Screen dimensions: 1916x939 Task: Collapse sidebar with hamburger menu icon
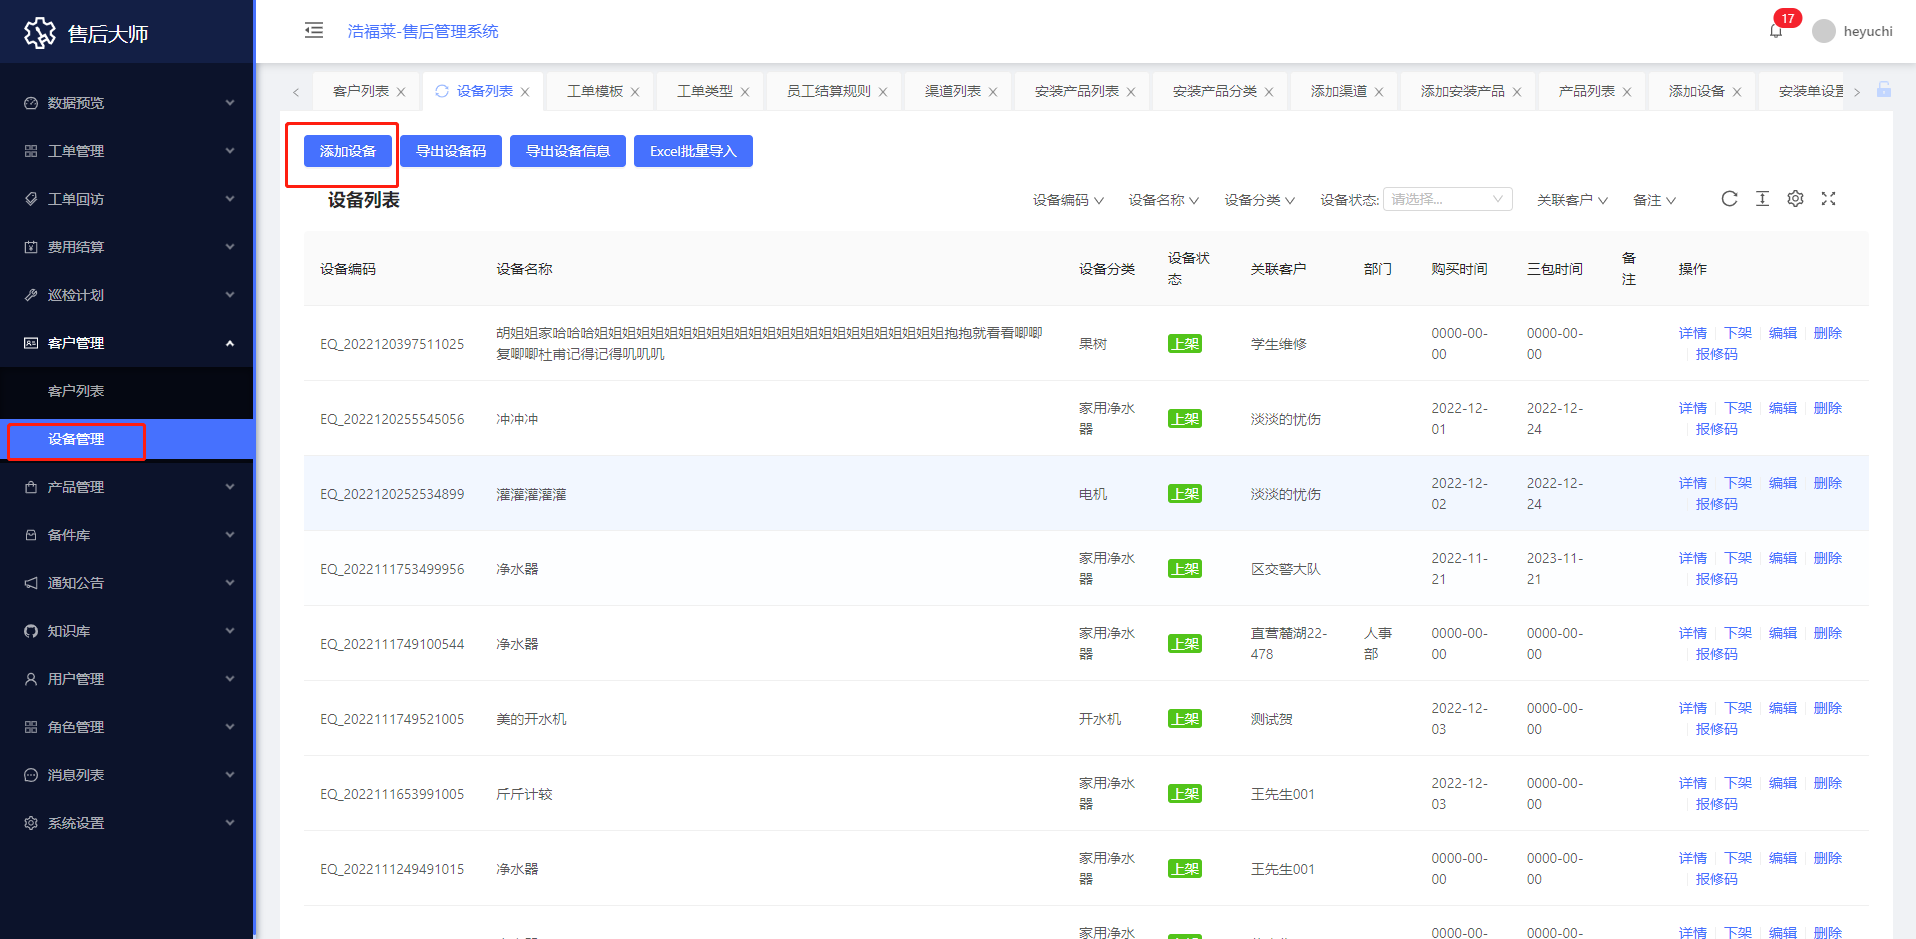pos(314,30)
